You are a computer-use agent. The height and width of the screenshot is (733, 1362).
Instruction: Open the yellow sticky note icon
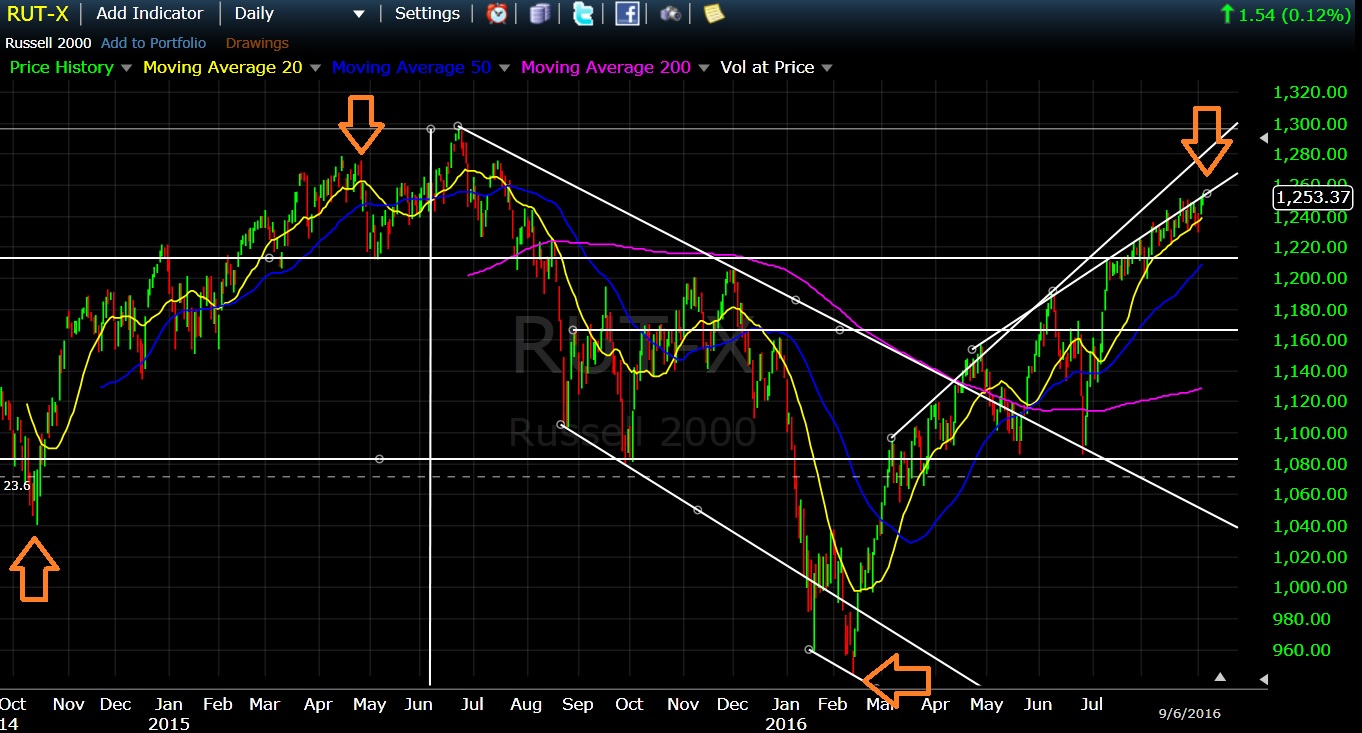point(713,14)
